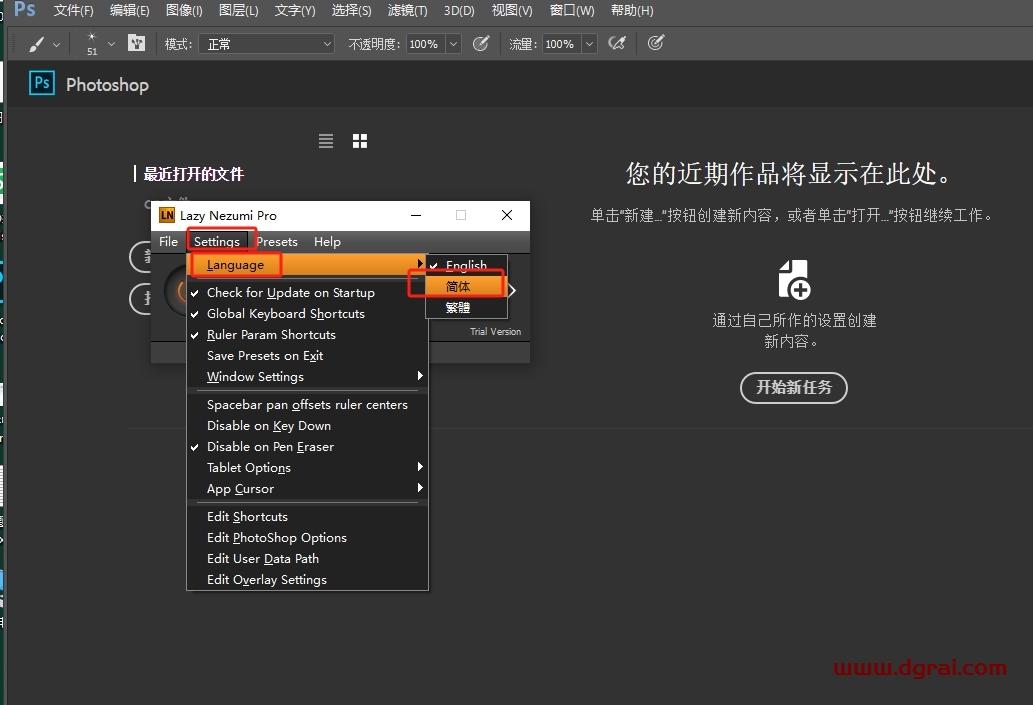Toggle Check for Update on Startup
Viewport: 1033px width, 705px height.
pos(308,293)
